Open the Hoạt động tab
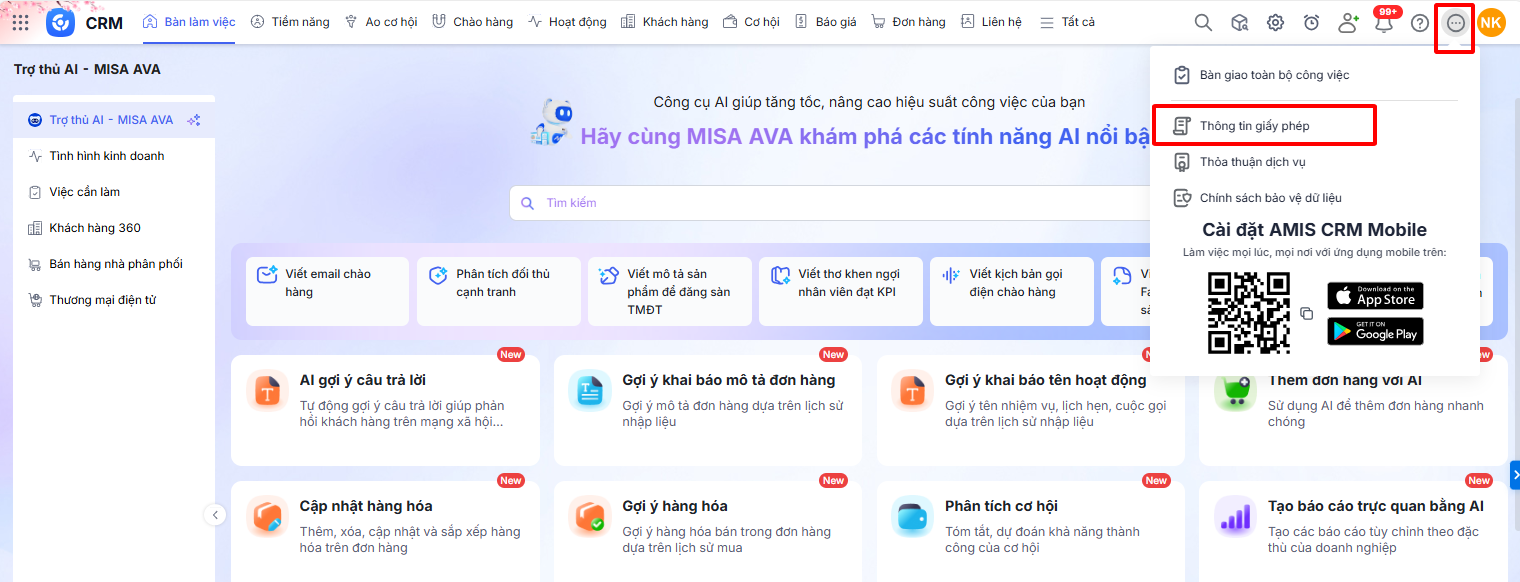This screenshot has height=582, width=1520. (x=567, y=22)
